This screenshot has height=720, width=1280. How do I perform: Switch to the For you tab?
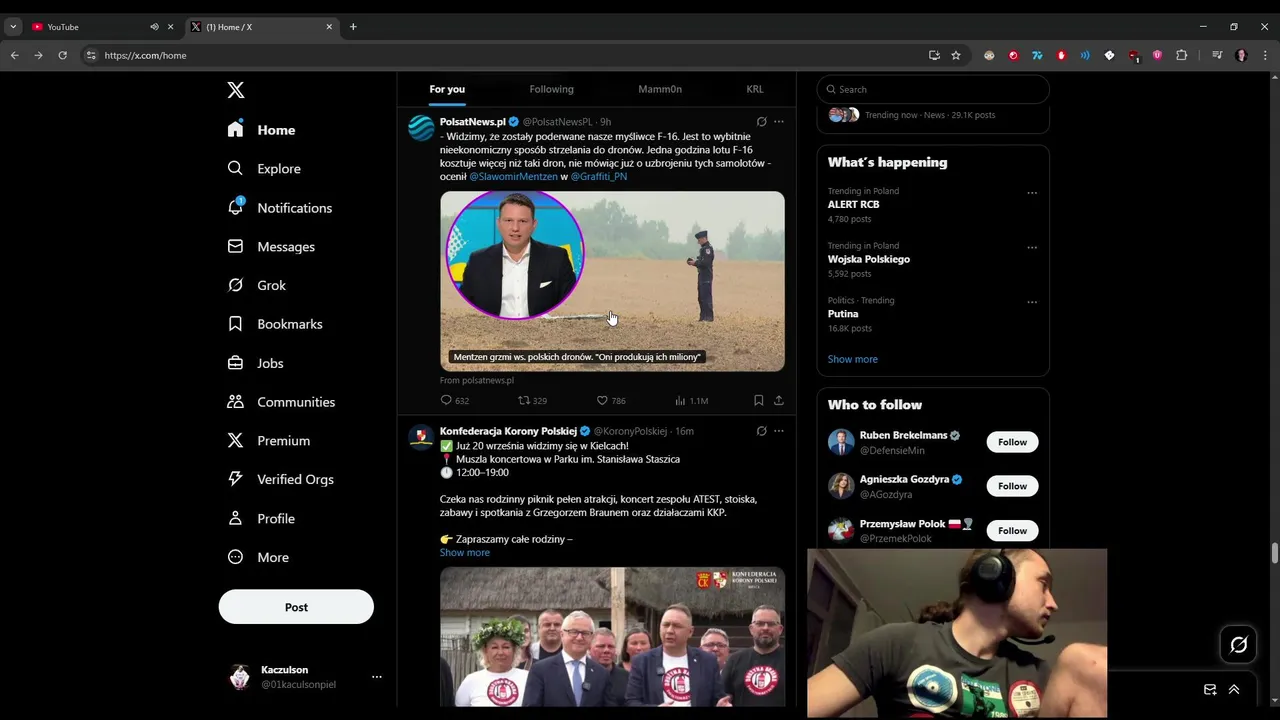pyautogui.click(x=447, y=89)
